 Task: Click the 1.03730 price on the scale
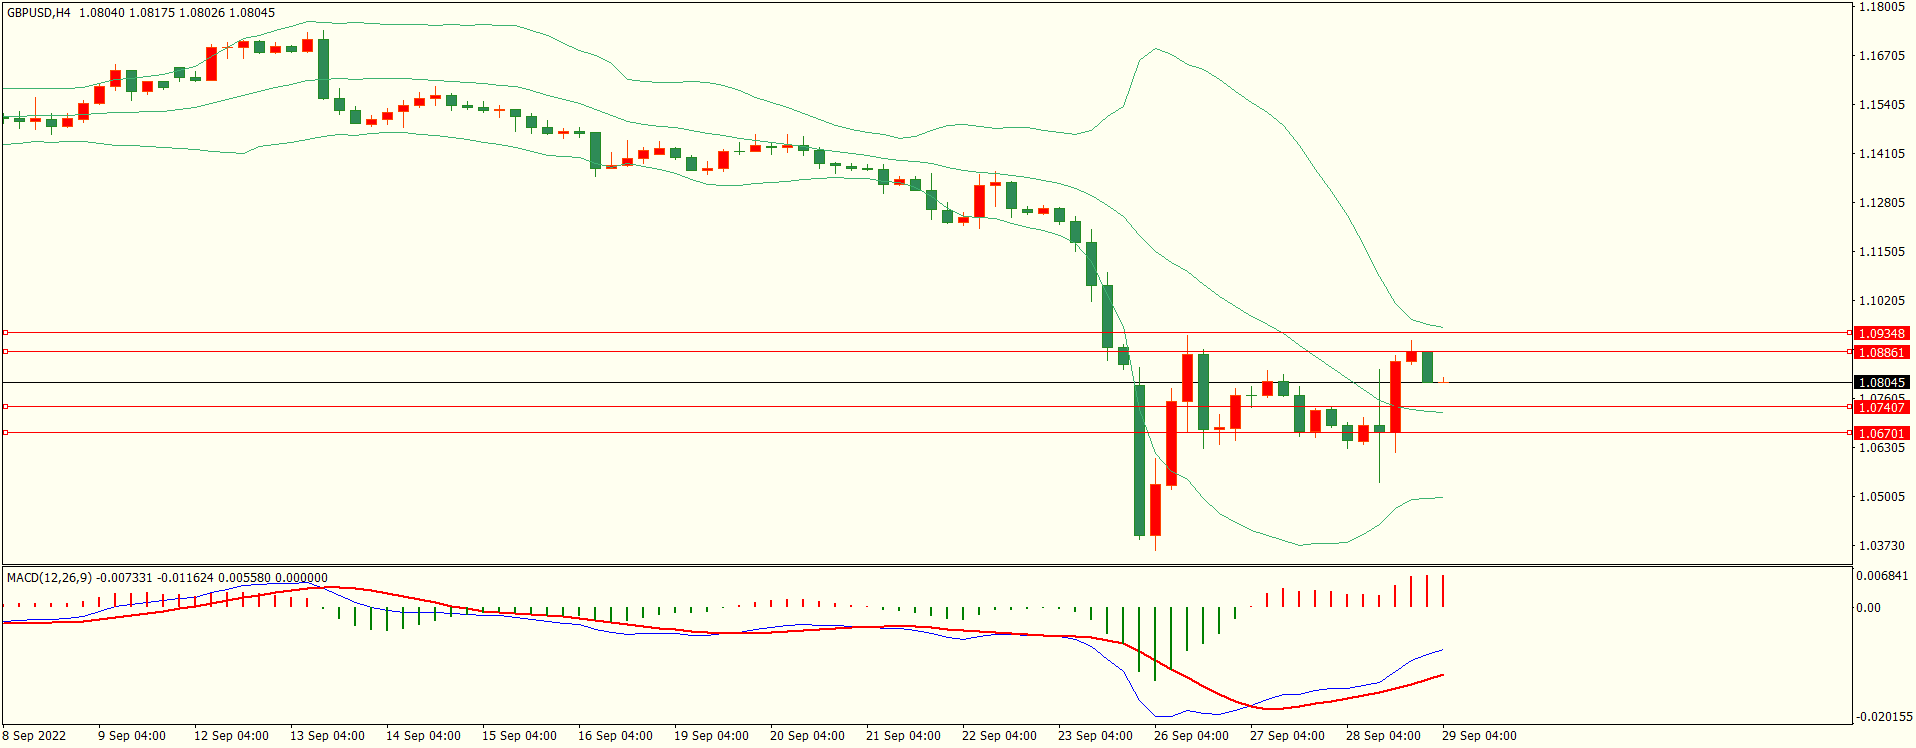click(1881, 546)
